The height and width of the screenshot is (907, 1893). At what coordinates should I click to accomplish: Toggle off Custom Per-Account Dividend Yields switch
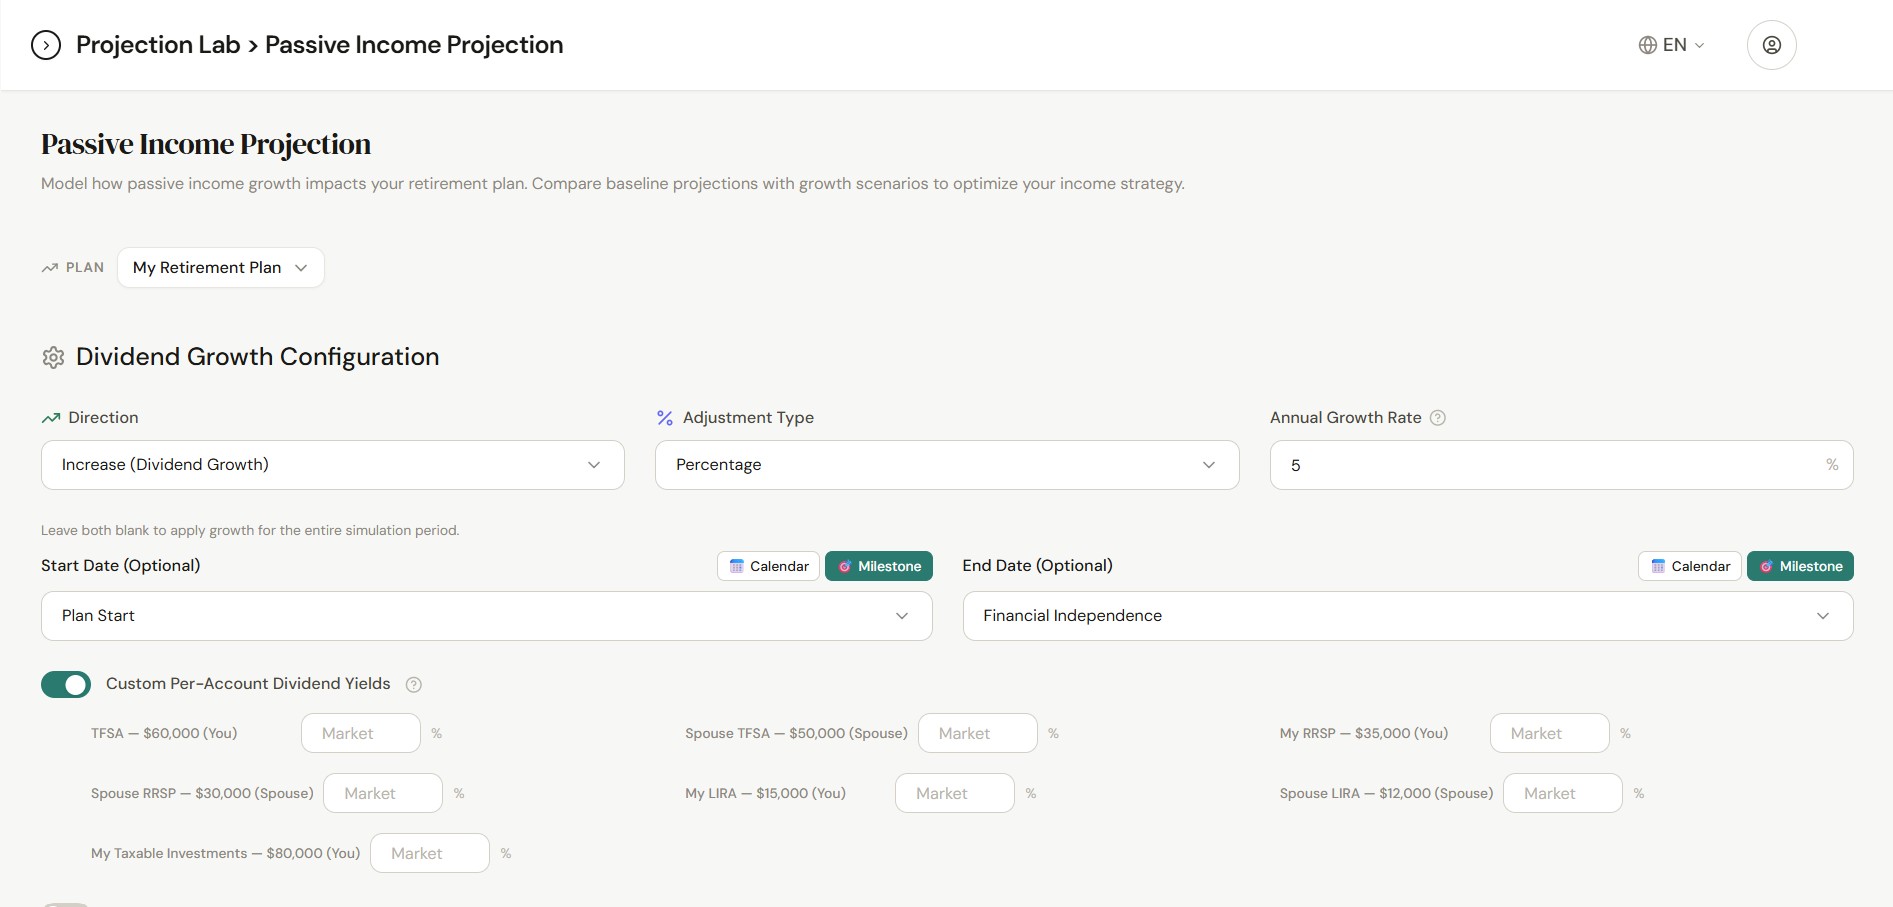pyautogui.click(x=66, y=684)
